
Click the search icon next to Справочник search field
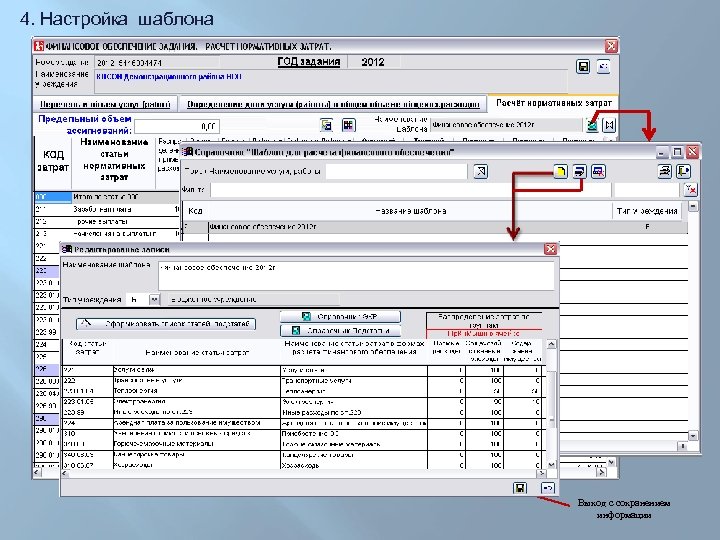[481, 172]
